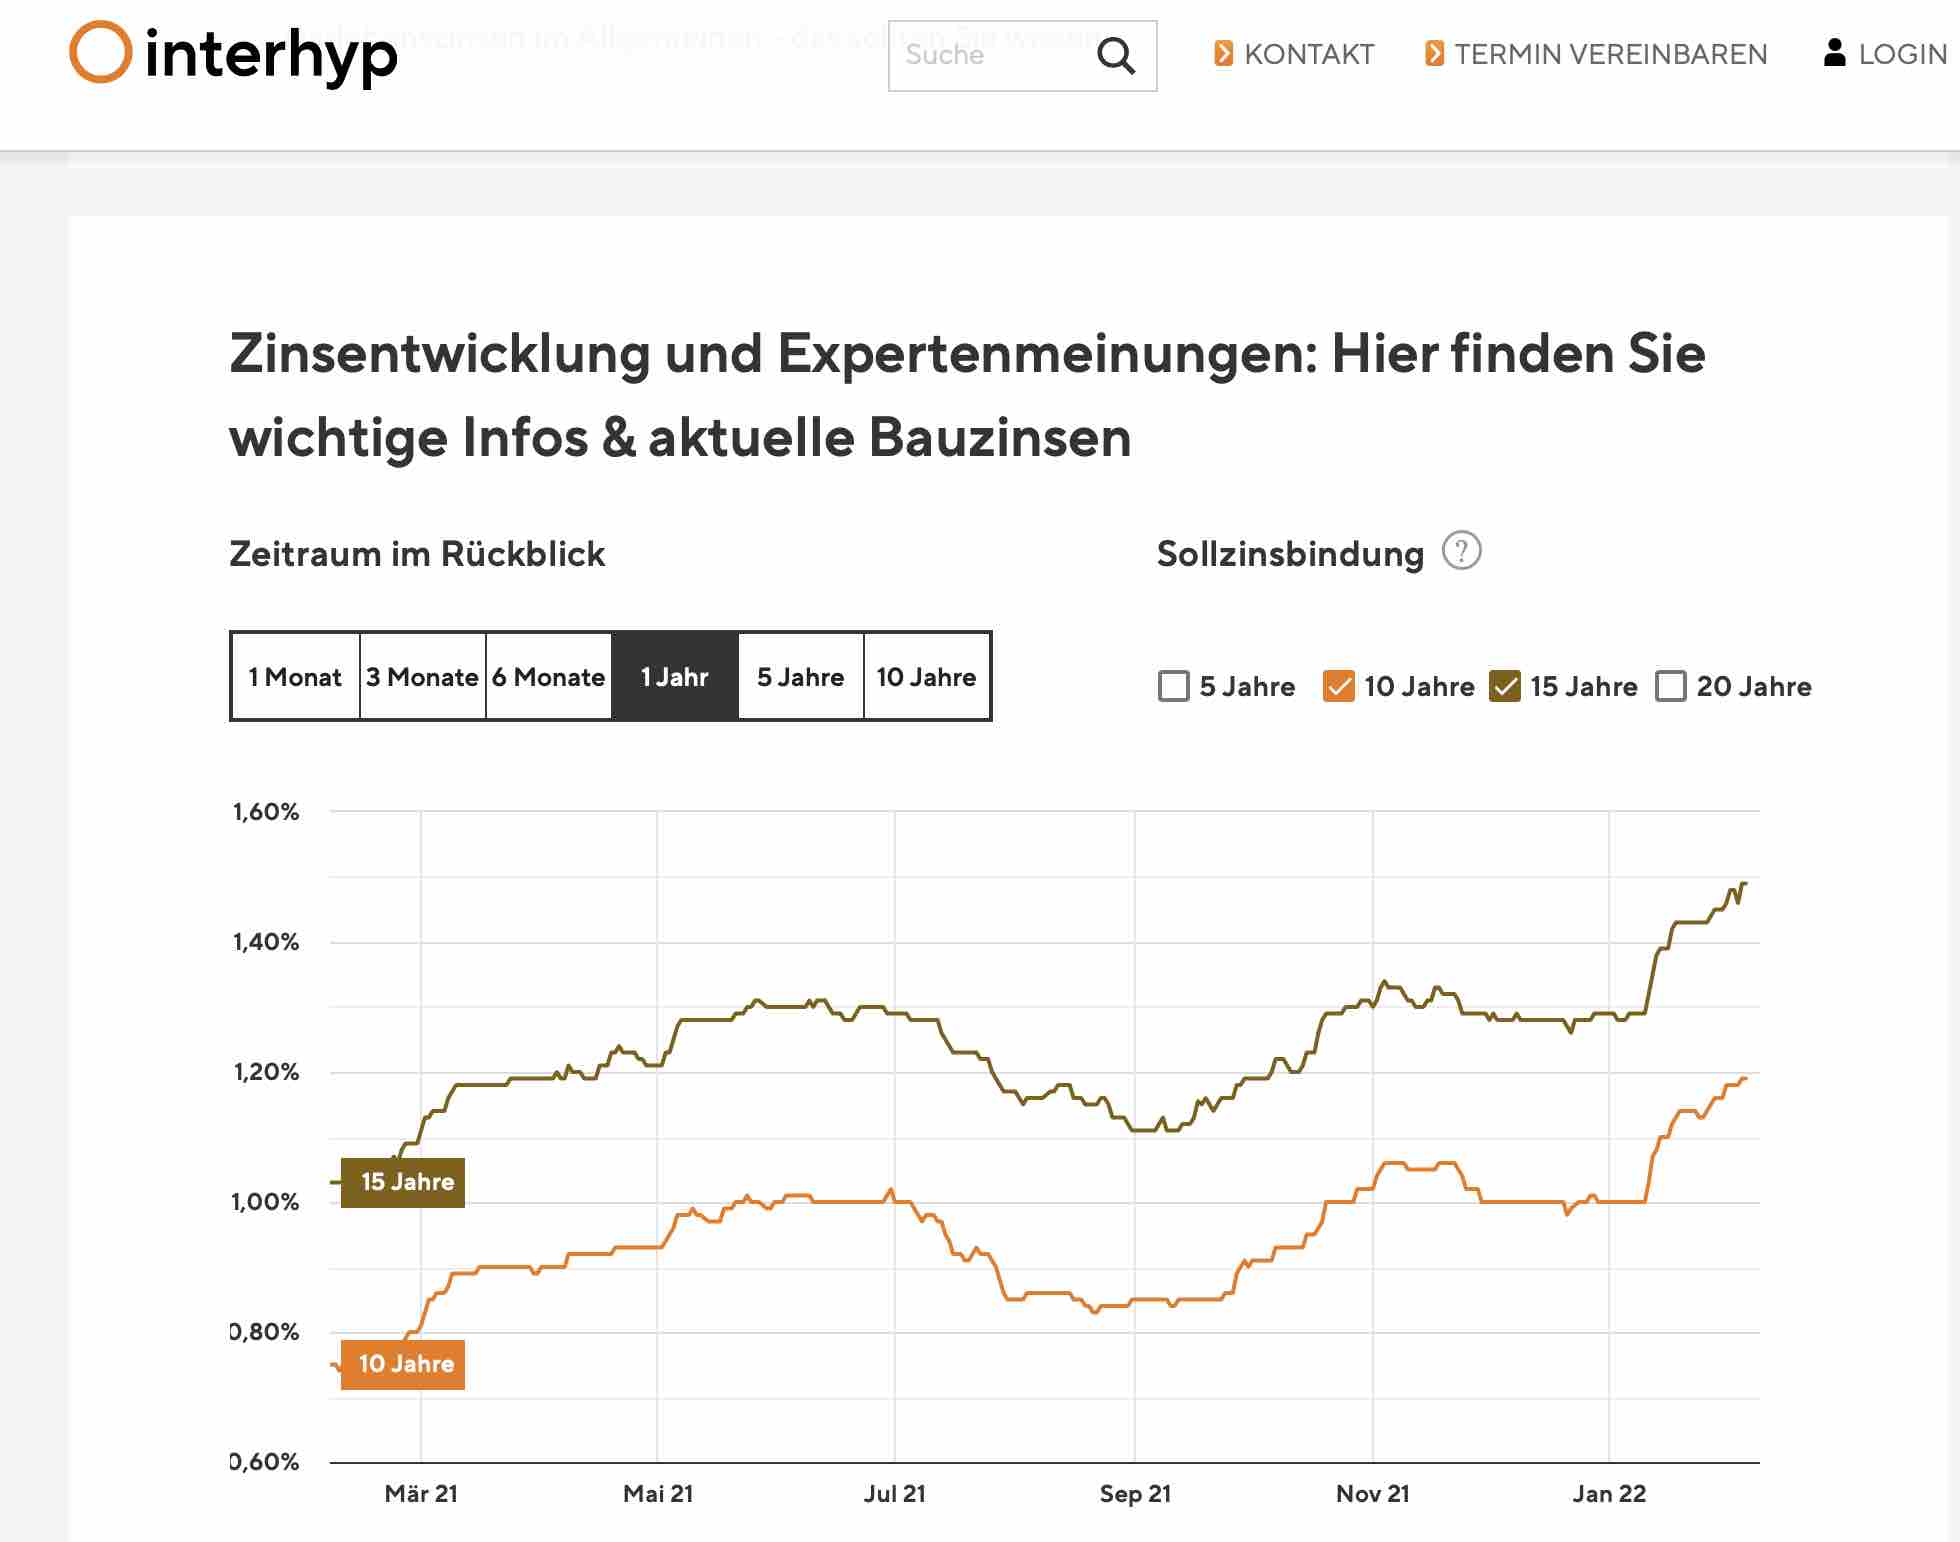Image resolution: width=1960 pixels, height=1542 pixels.
Task: Click the orange arrow icon beside KONTAKT
Action: 1223,53
